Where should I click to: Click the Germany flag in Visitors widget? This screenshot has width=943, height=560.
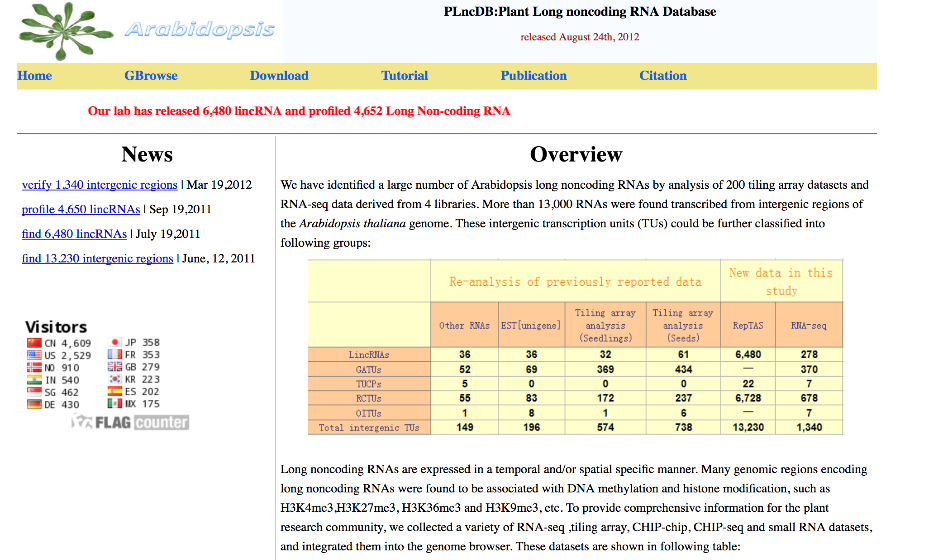(34, 404)
